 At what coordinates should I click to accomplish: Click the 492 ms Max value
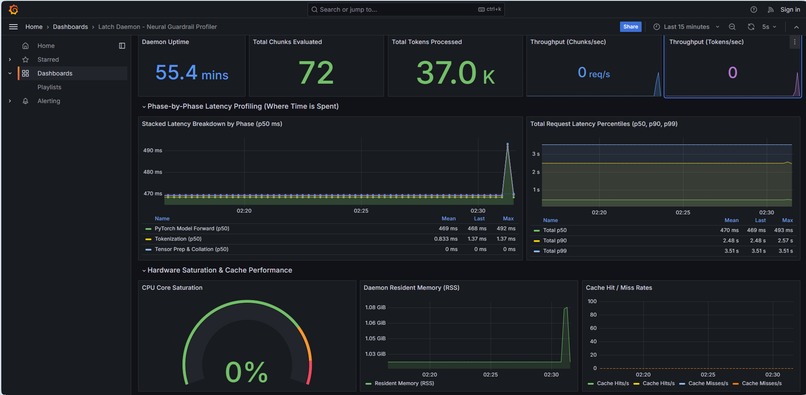tap(507, 228)
